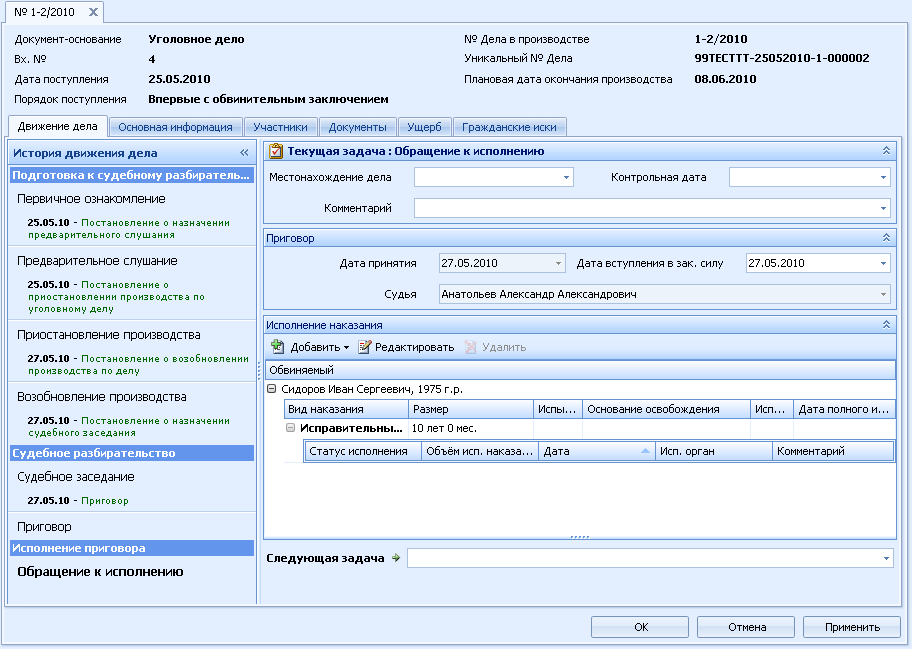This screenshot has height=649, width=912.
Task: Open the Местонахождение дела dropdown
Action: [x=567, y=177]
